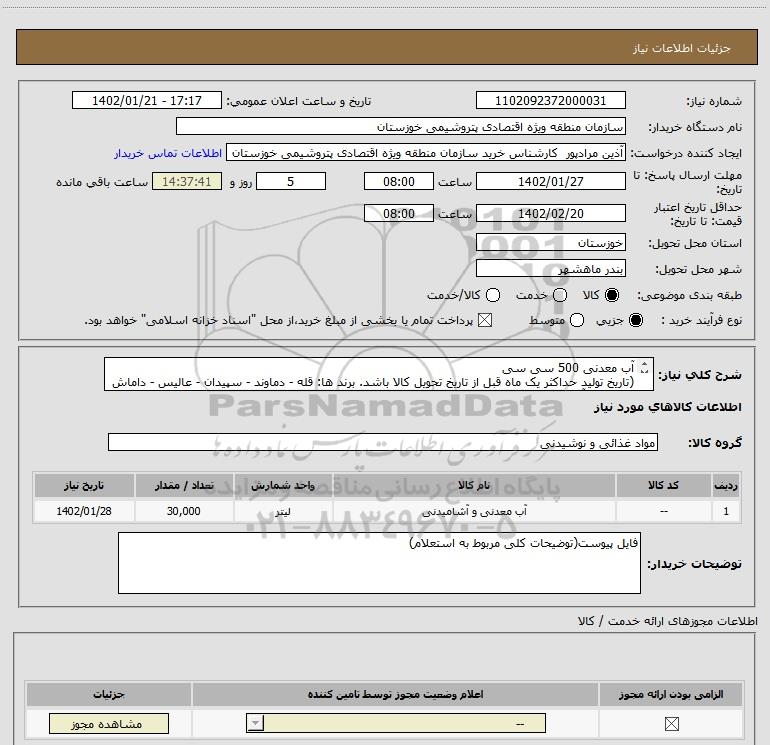Click the delivery city field بندر ماهشهر
This screenshot has height=745, width=770.
[550, 269]
